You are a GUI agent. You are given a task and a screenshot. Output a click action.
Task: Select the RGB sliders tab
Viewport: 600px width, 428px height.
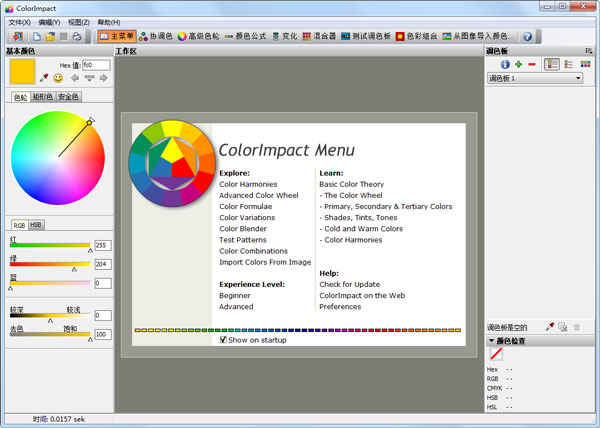(x=19, y=225)
